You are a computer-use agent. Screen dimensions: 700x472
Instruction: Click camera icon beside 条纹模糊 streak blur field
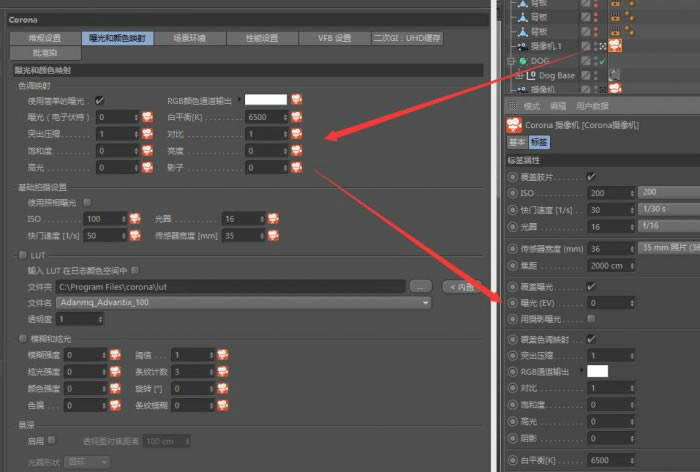pos(223,405)
